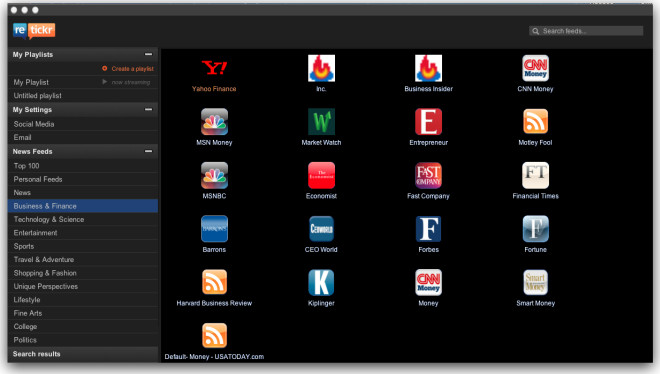The image size is (660, 374).
Task: Collapse the My Settings section
Action: pyautogui.click(x=148, y=109)
